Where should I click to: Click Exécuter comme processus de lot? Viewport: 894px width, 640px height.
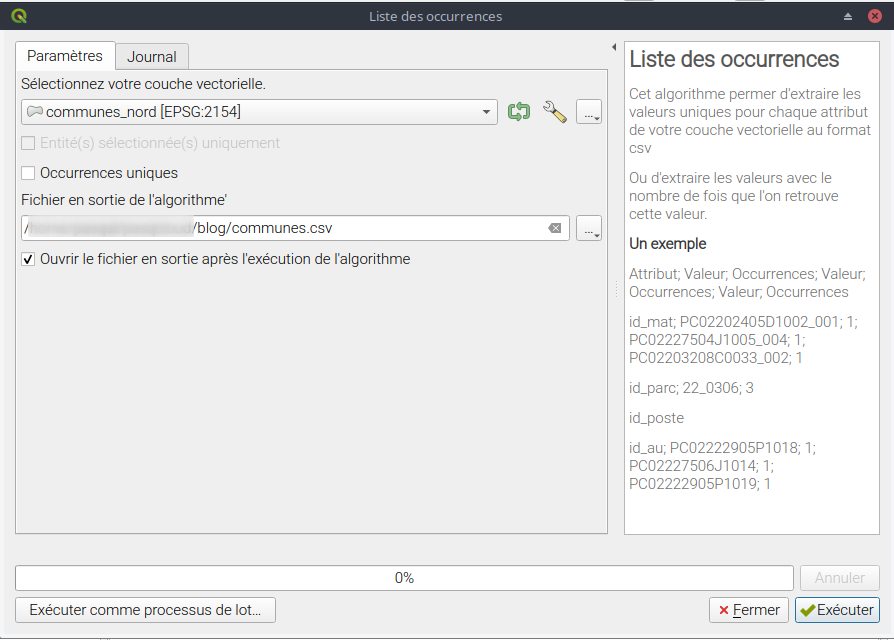point(145,610)
